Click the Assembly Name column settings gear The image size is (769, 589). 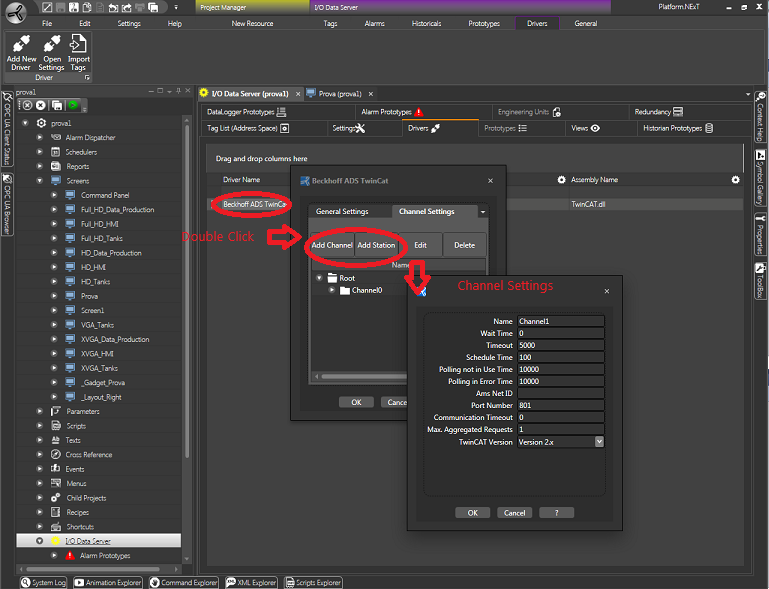tap(735, 180)
